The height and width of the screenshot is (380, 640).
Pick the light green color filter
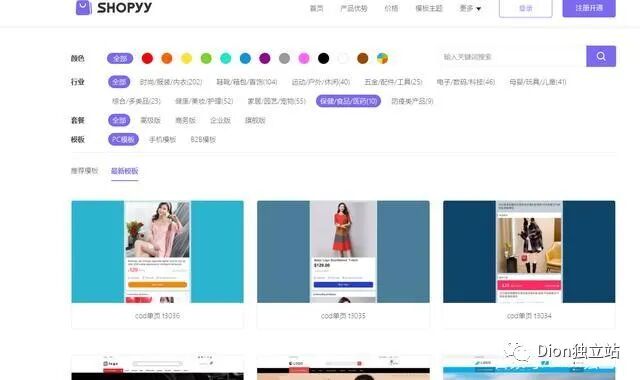point(206,58)
